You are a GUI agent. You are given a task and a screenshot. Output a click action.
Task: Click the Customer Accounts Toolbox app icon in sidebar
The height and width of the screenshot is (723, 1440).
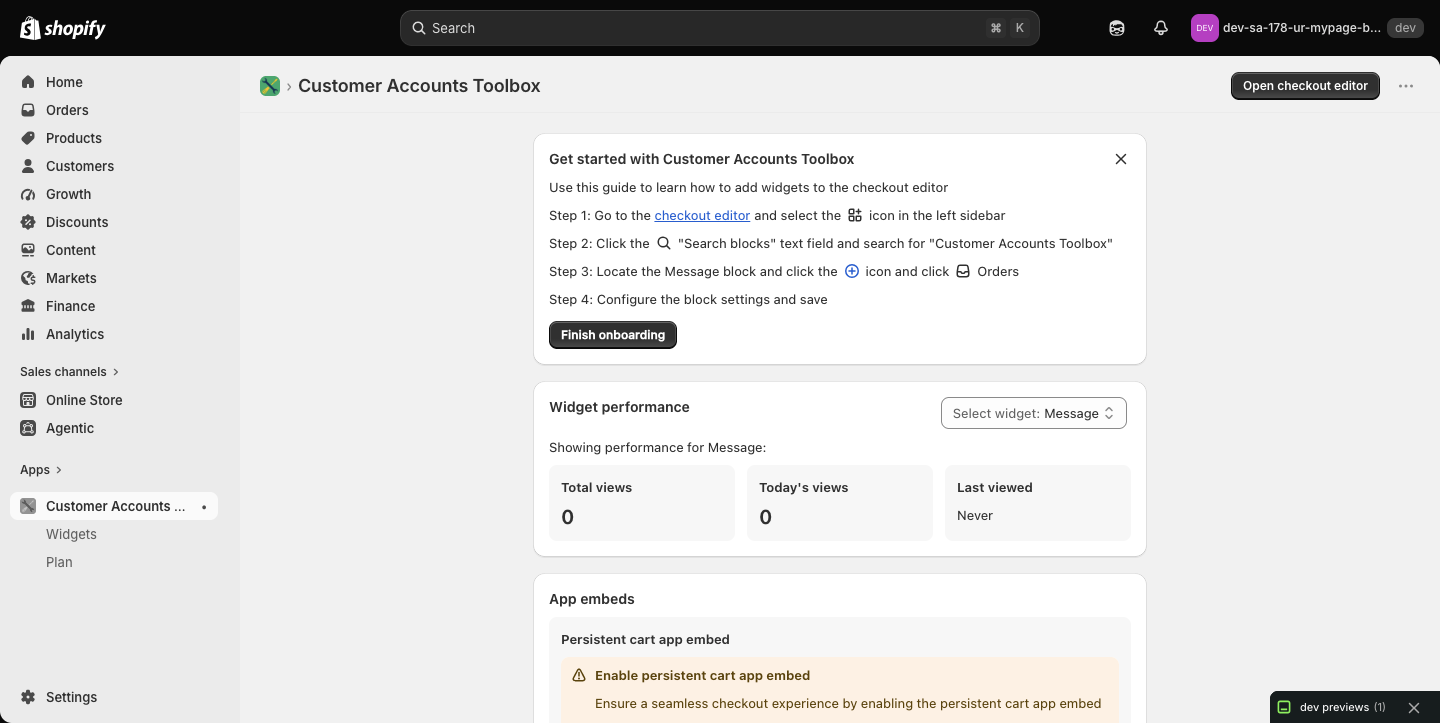point(28,506)
